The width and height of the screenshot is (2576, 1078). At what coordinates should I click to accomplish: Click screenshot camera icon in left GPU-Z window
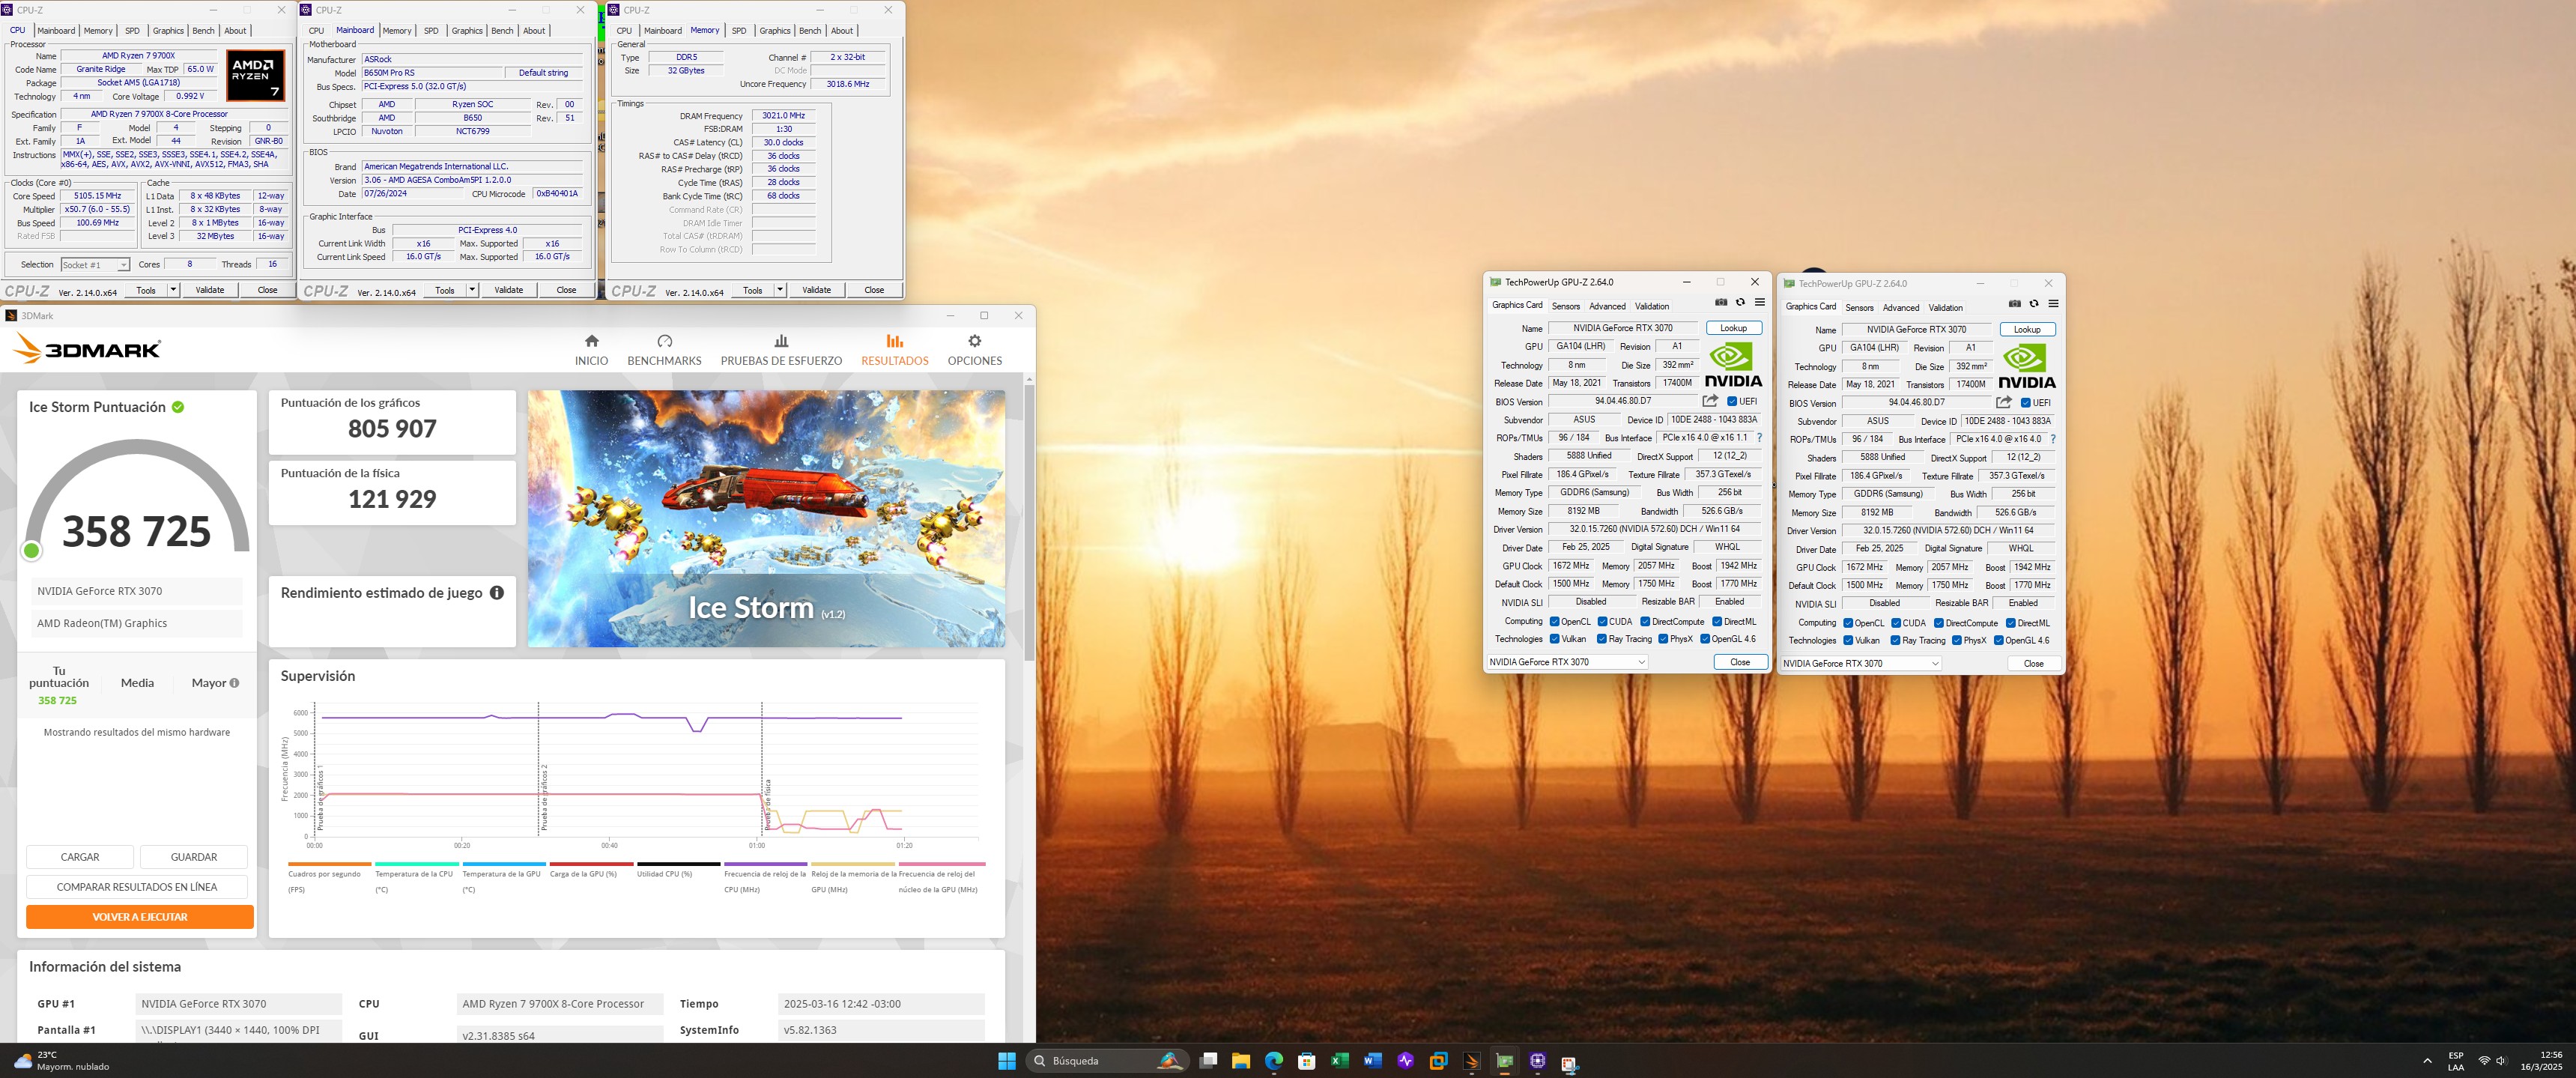pos(1721,302)
